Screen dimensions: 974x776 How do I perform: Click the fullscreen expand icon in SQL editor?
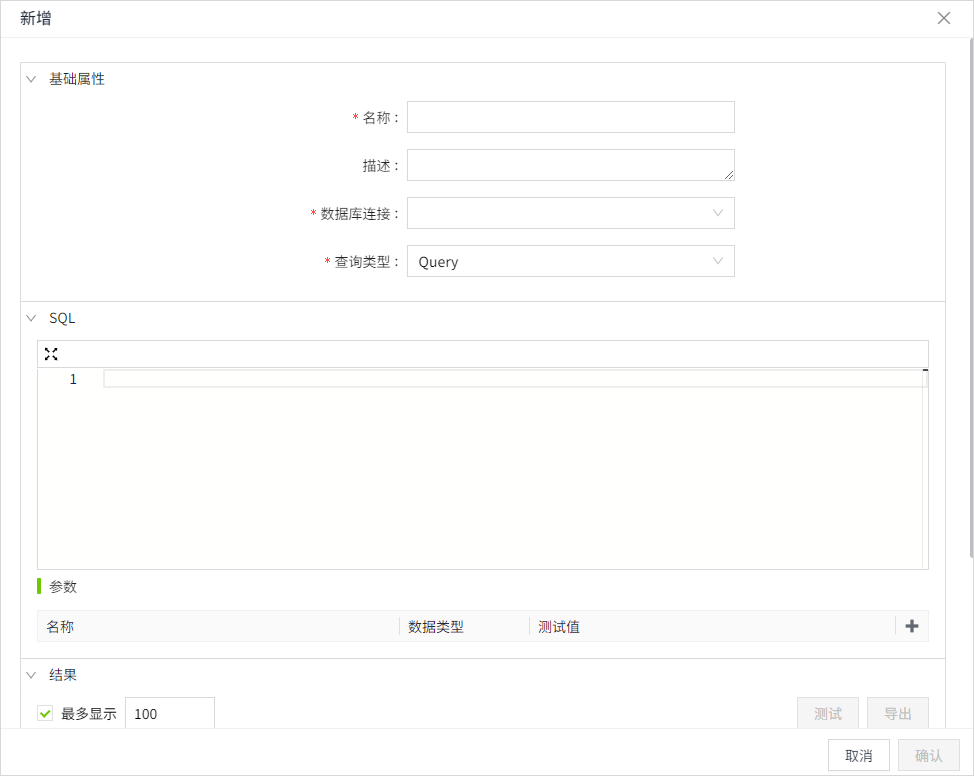point(51,354)
